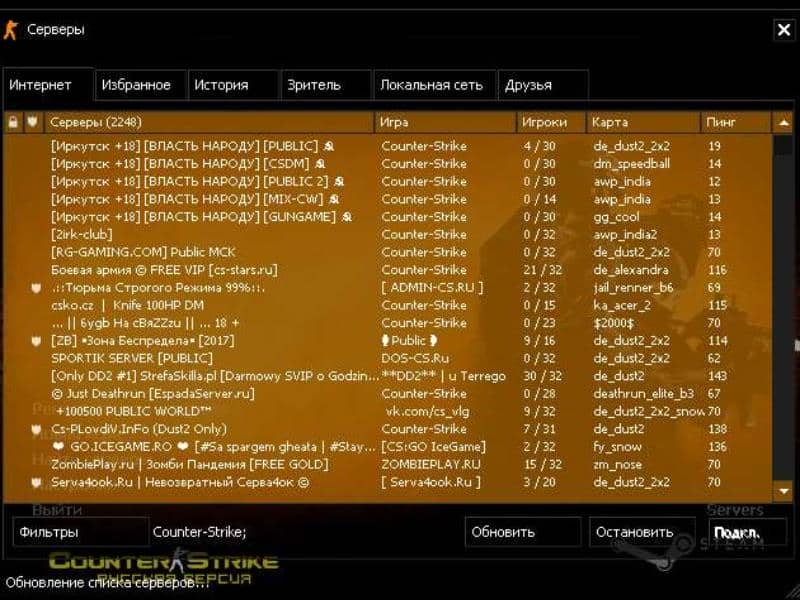The width and height of the screenshot is (800, 600).
Task: Sort by Игра column header
Action: [445, 122]
